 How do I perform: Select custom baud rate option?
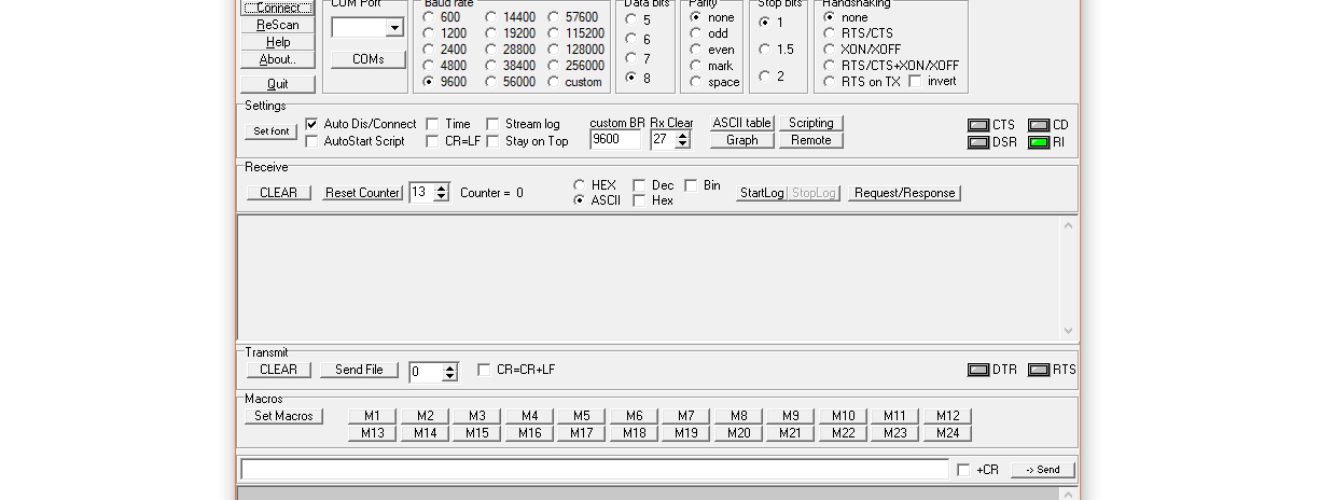[553, 82]
